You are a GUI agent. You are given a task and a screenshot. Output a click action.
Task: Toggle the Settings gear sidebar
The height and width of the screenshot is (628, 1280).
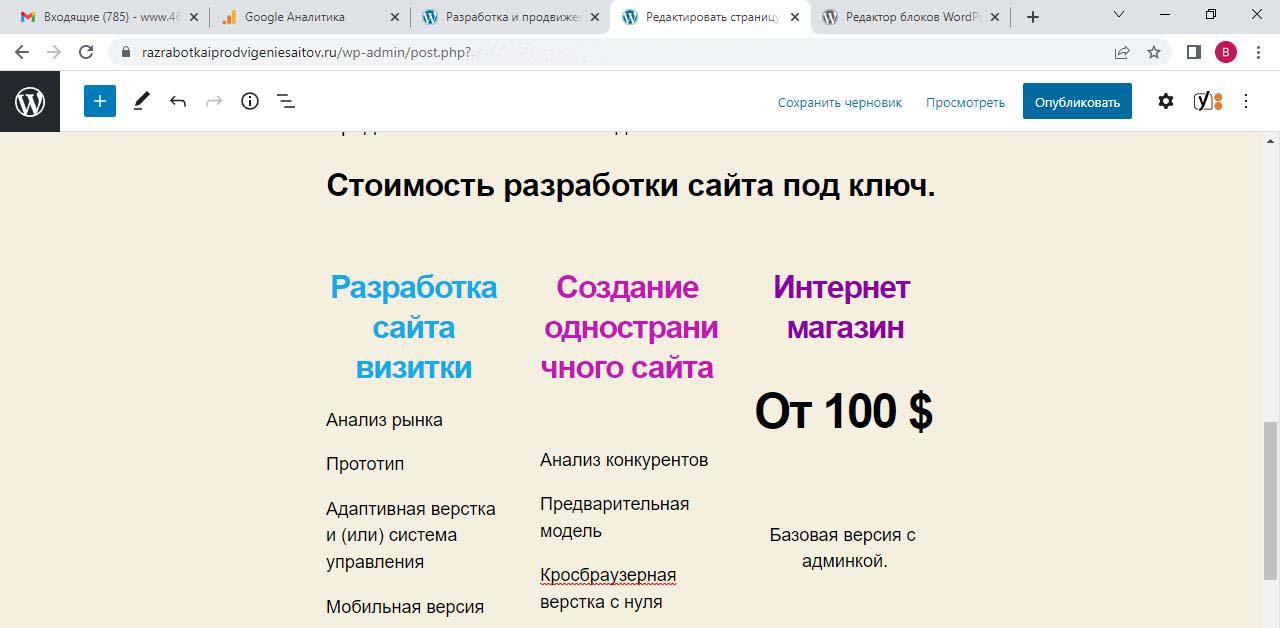coord(1165,101)
